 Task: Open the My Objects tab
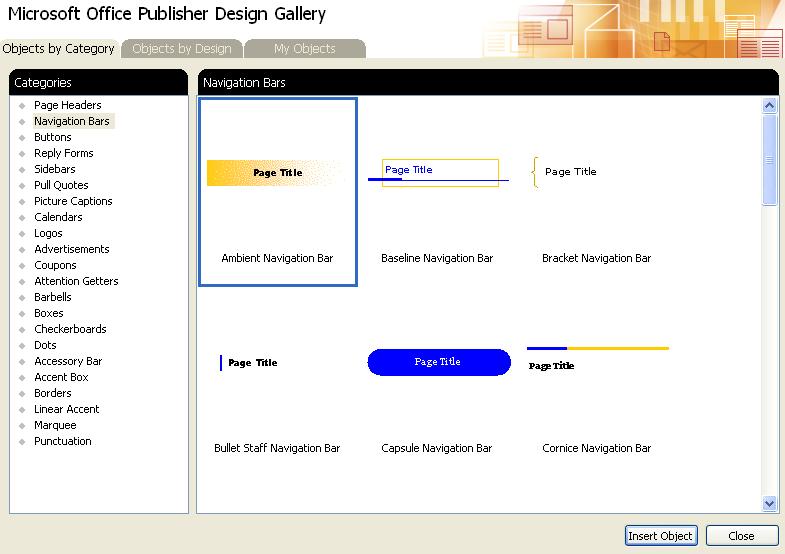tap(305, 48)
